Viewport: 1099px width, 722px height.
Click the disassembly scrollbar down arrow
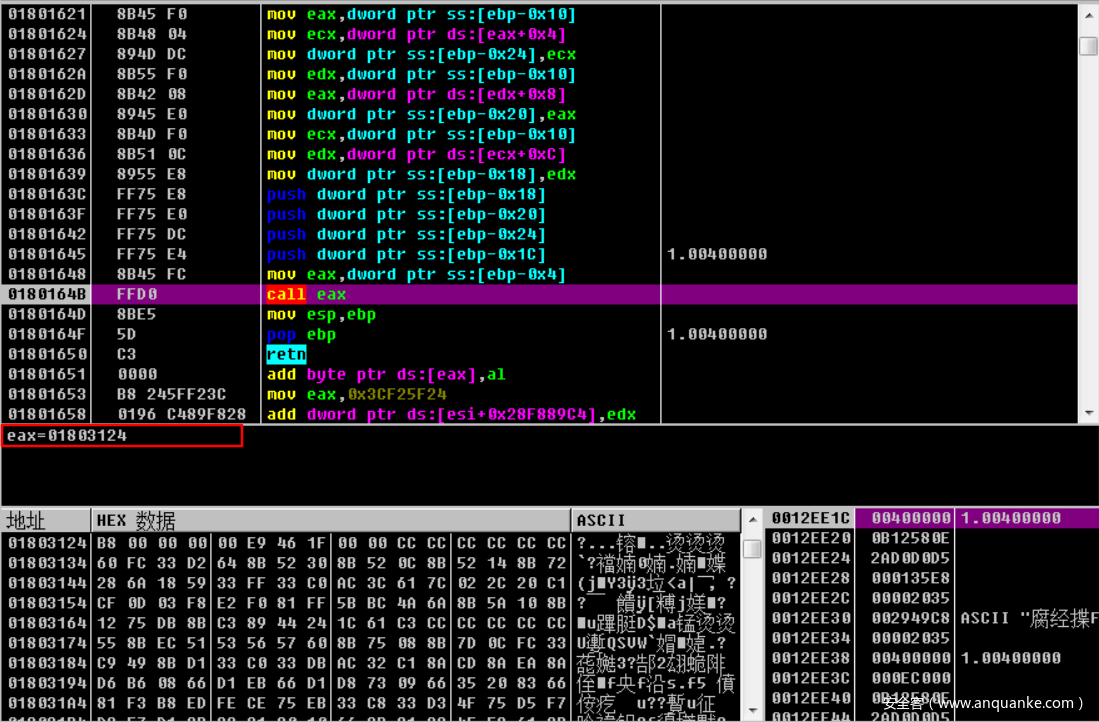point(1088,413)
